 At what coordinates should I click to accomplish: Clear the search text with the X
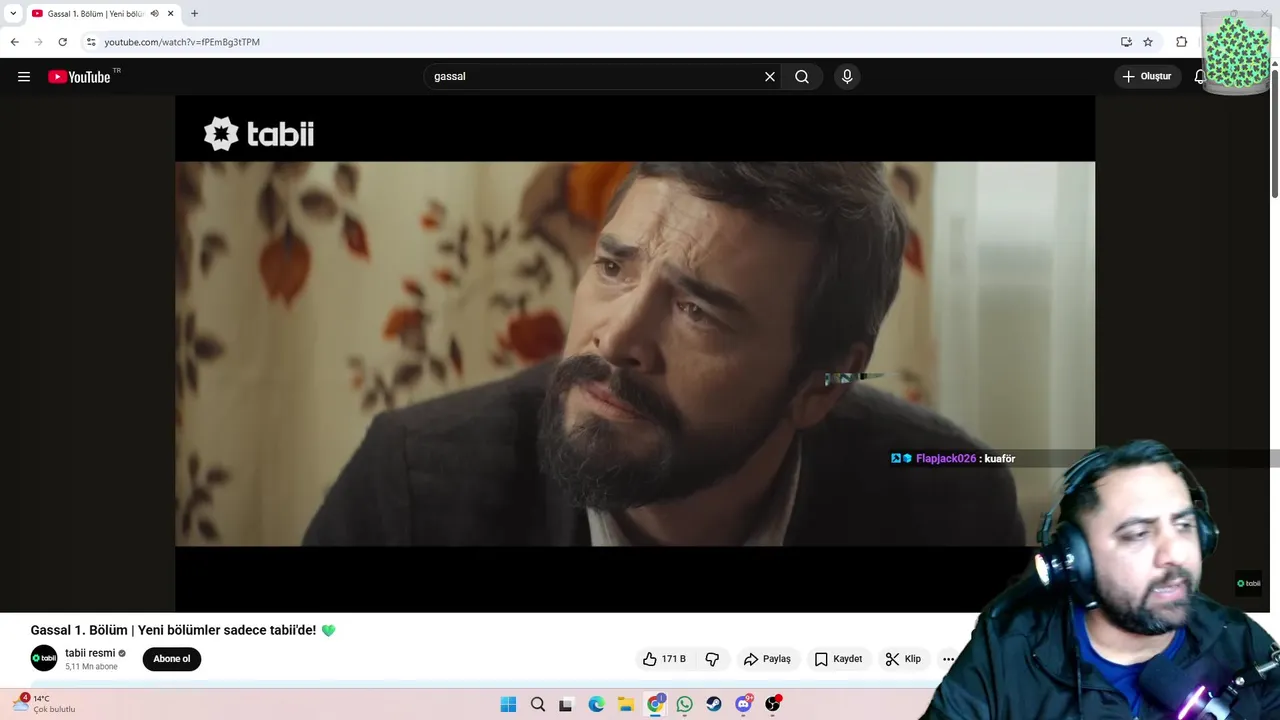pos(770,77)
